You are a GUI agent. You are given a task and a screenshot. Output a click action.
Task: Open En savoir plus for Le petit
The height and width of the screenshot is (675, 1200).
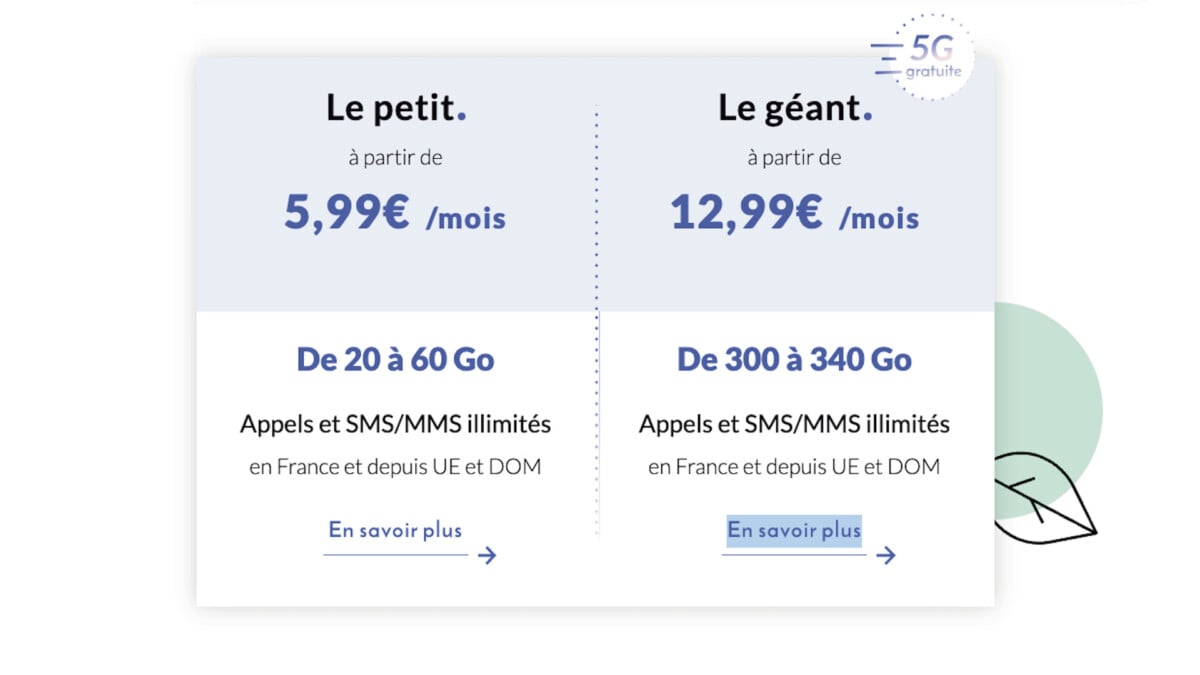(x=395, y=530)
